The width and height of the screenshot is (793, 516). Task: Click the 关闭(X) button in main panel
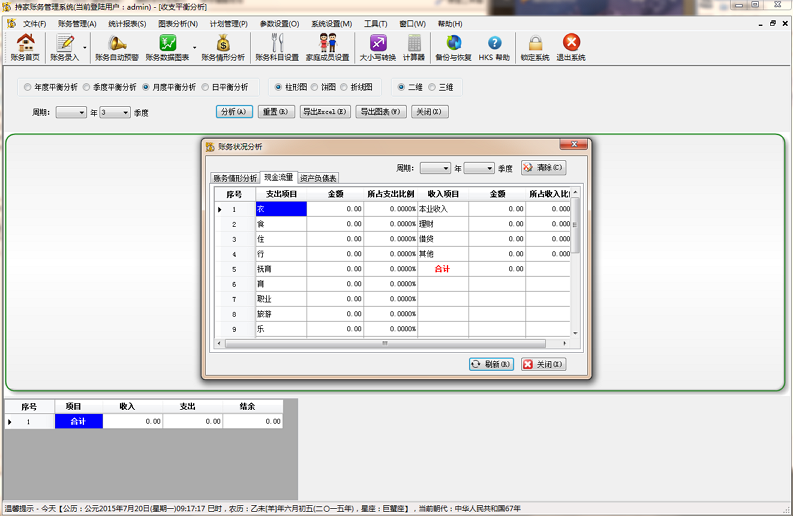[429, 112]
